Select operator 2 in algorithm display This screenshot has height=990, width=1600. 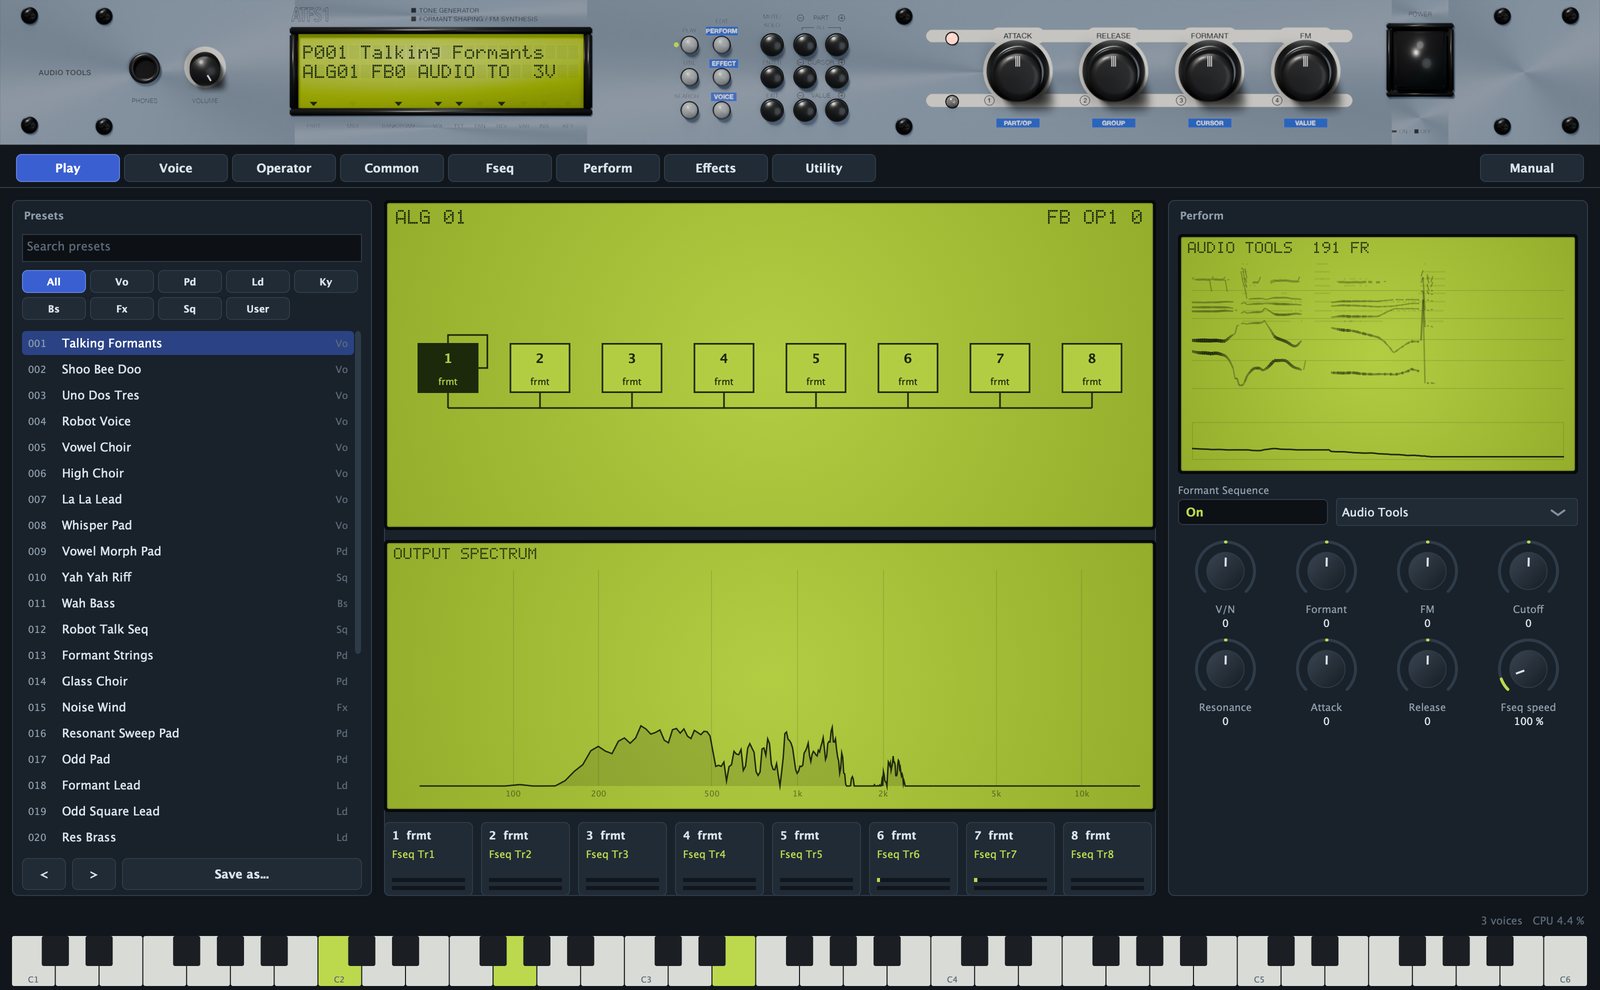(539, 367)
